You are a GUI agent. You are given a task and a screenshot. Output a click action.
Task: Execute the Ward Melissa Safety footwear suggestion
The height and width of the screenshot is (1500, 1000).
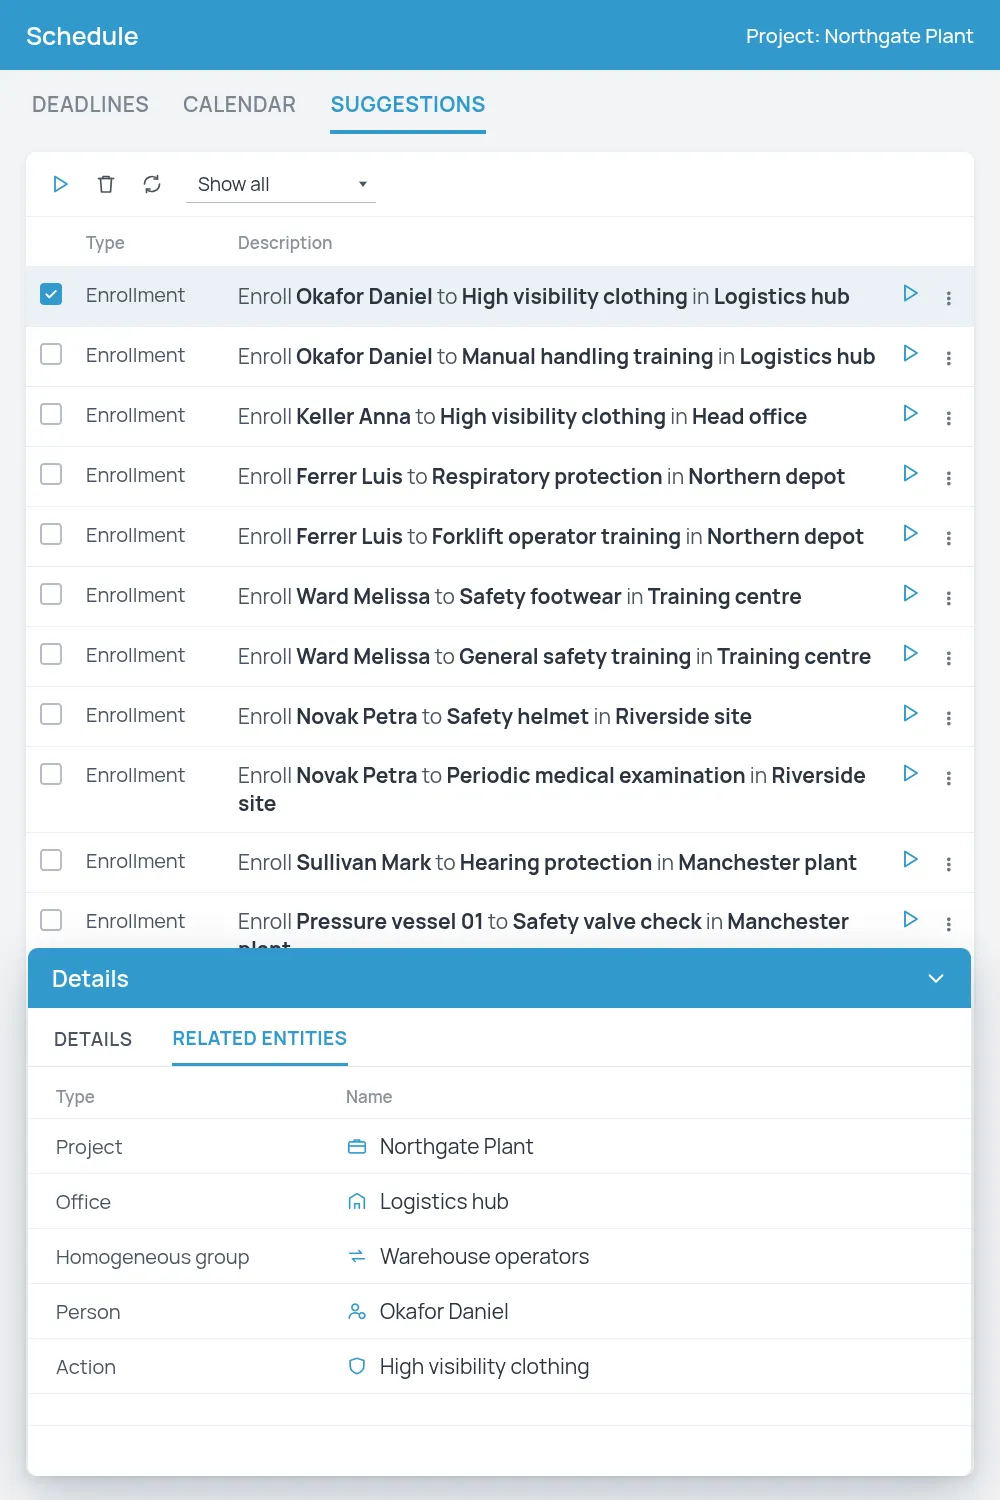910,593
